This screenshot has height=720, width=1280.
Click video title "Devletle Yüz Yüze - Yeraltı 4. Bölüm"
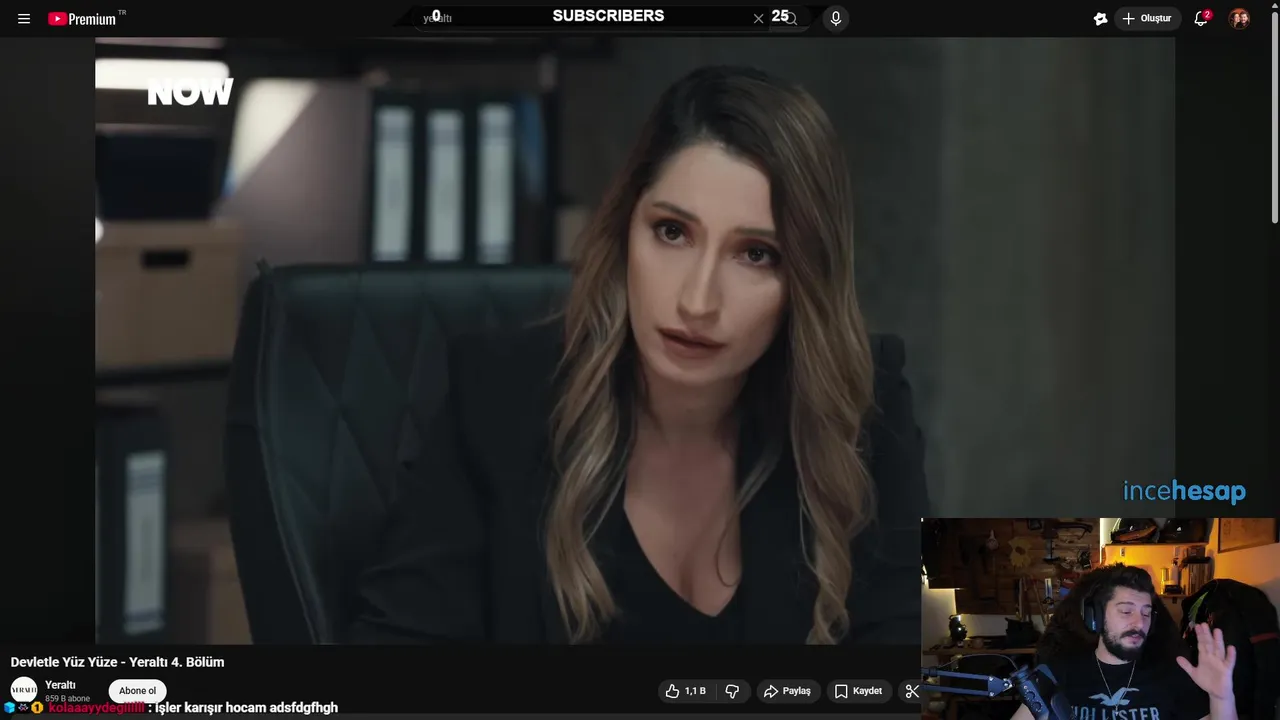click(x=117, y=662)
